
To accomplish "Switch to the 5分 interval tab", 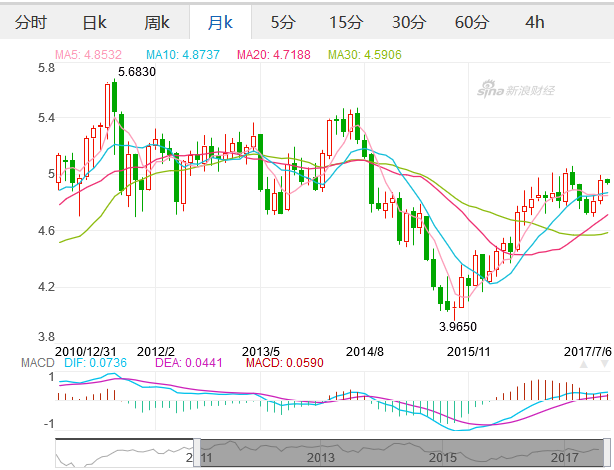I will (x=283, y=22).
